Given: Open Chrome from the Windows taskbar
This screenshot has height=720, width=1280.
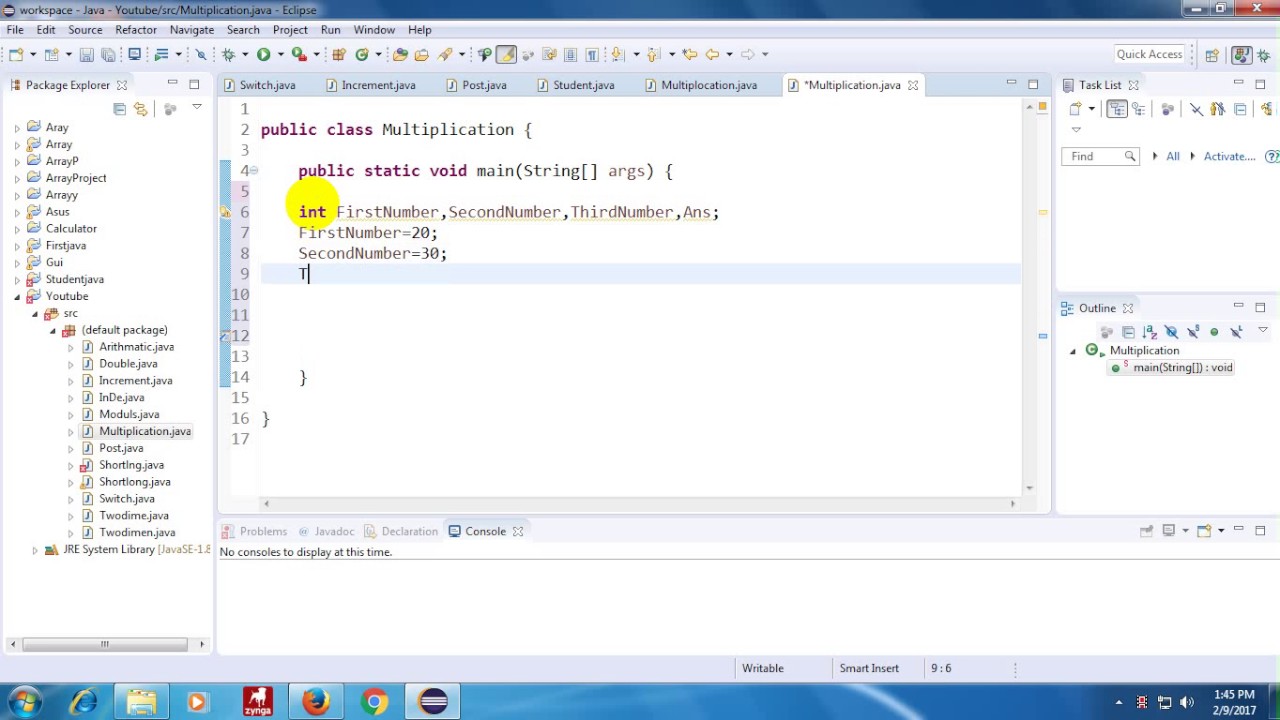Looking at the screenshot, I should [374, 702].
